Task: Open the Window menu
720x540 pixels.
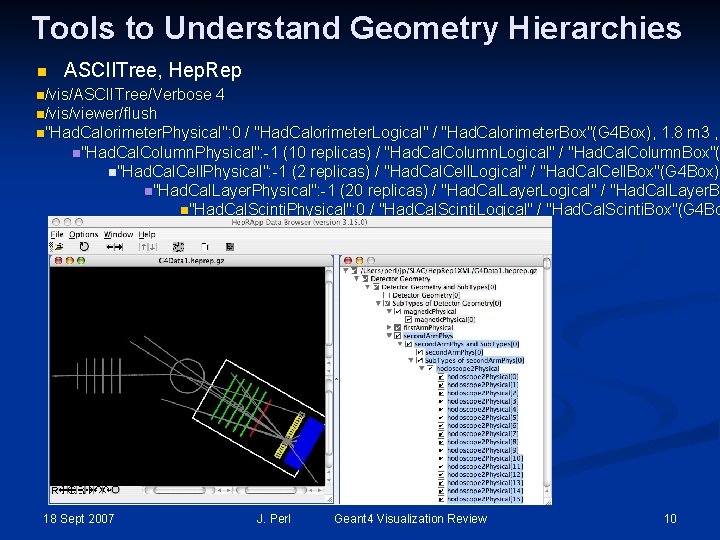Action: point(118,235)
